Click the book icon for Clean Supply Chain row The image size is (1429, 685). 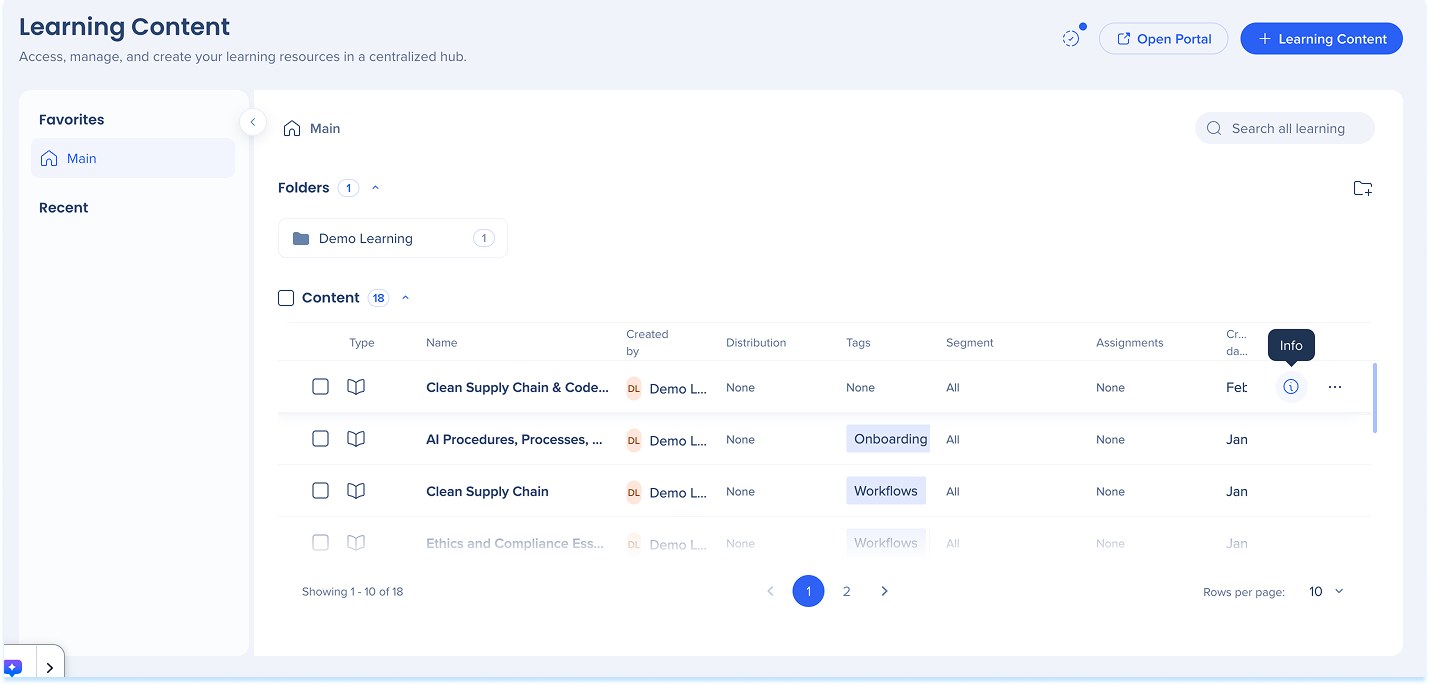click(x=356, y=491)
